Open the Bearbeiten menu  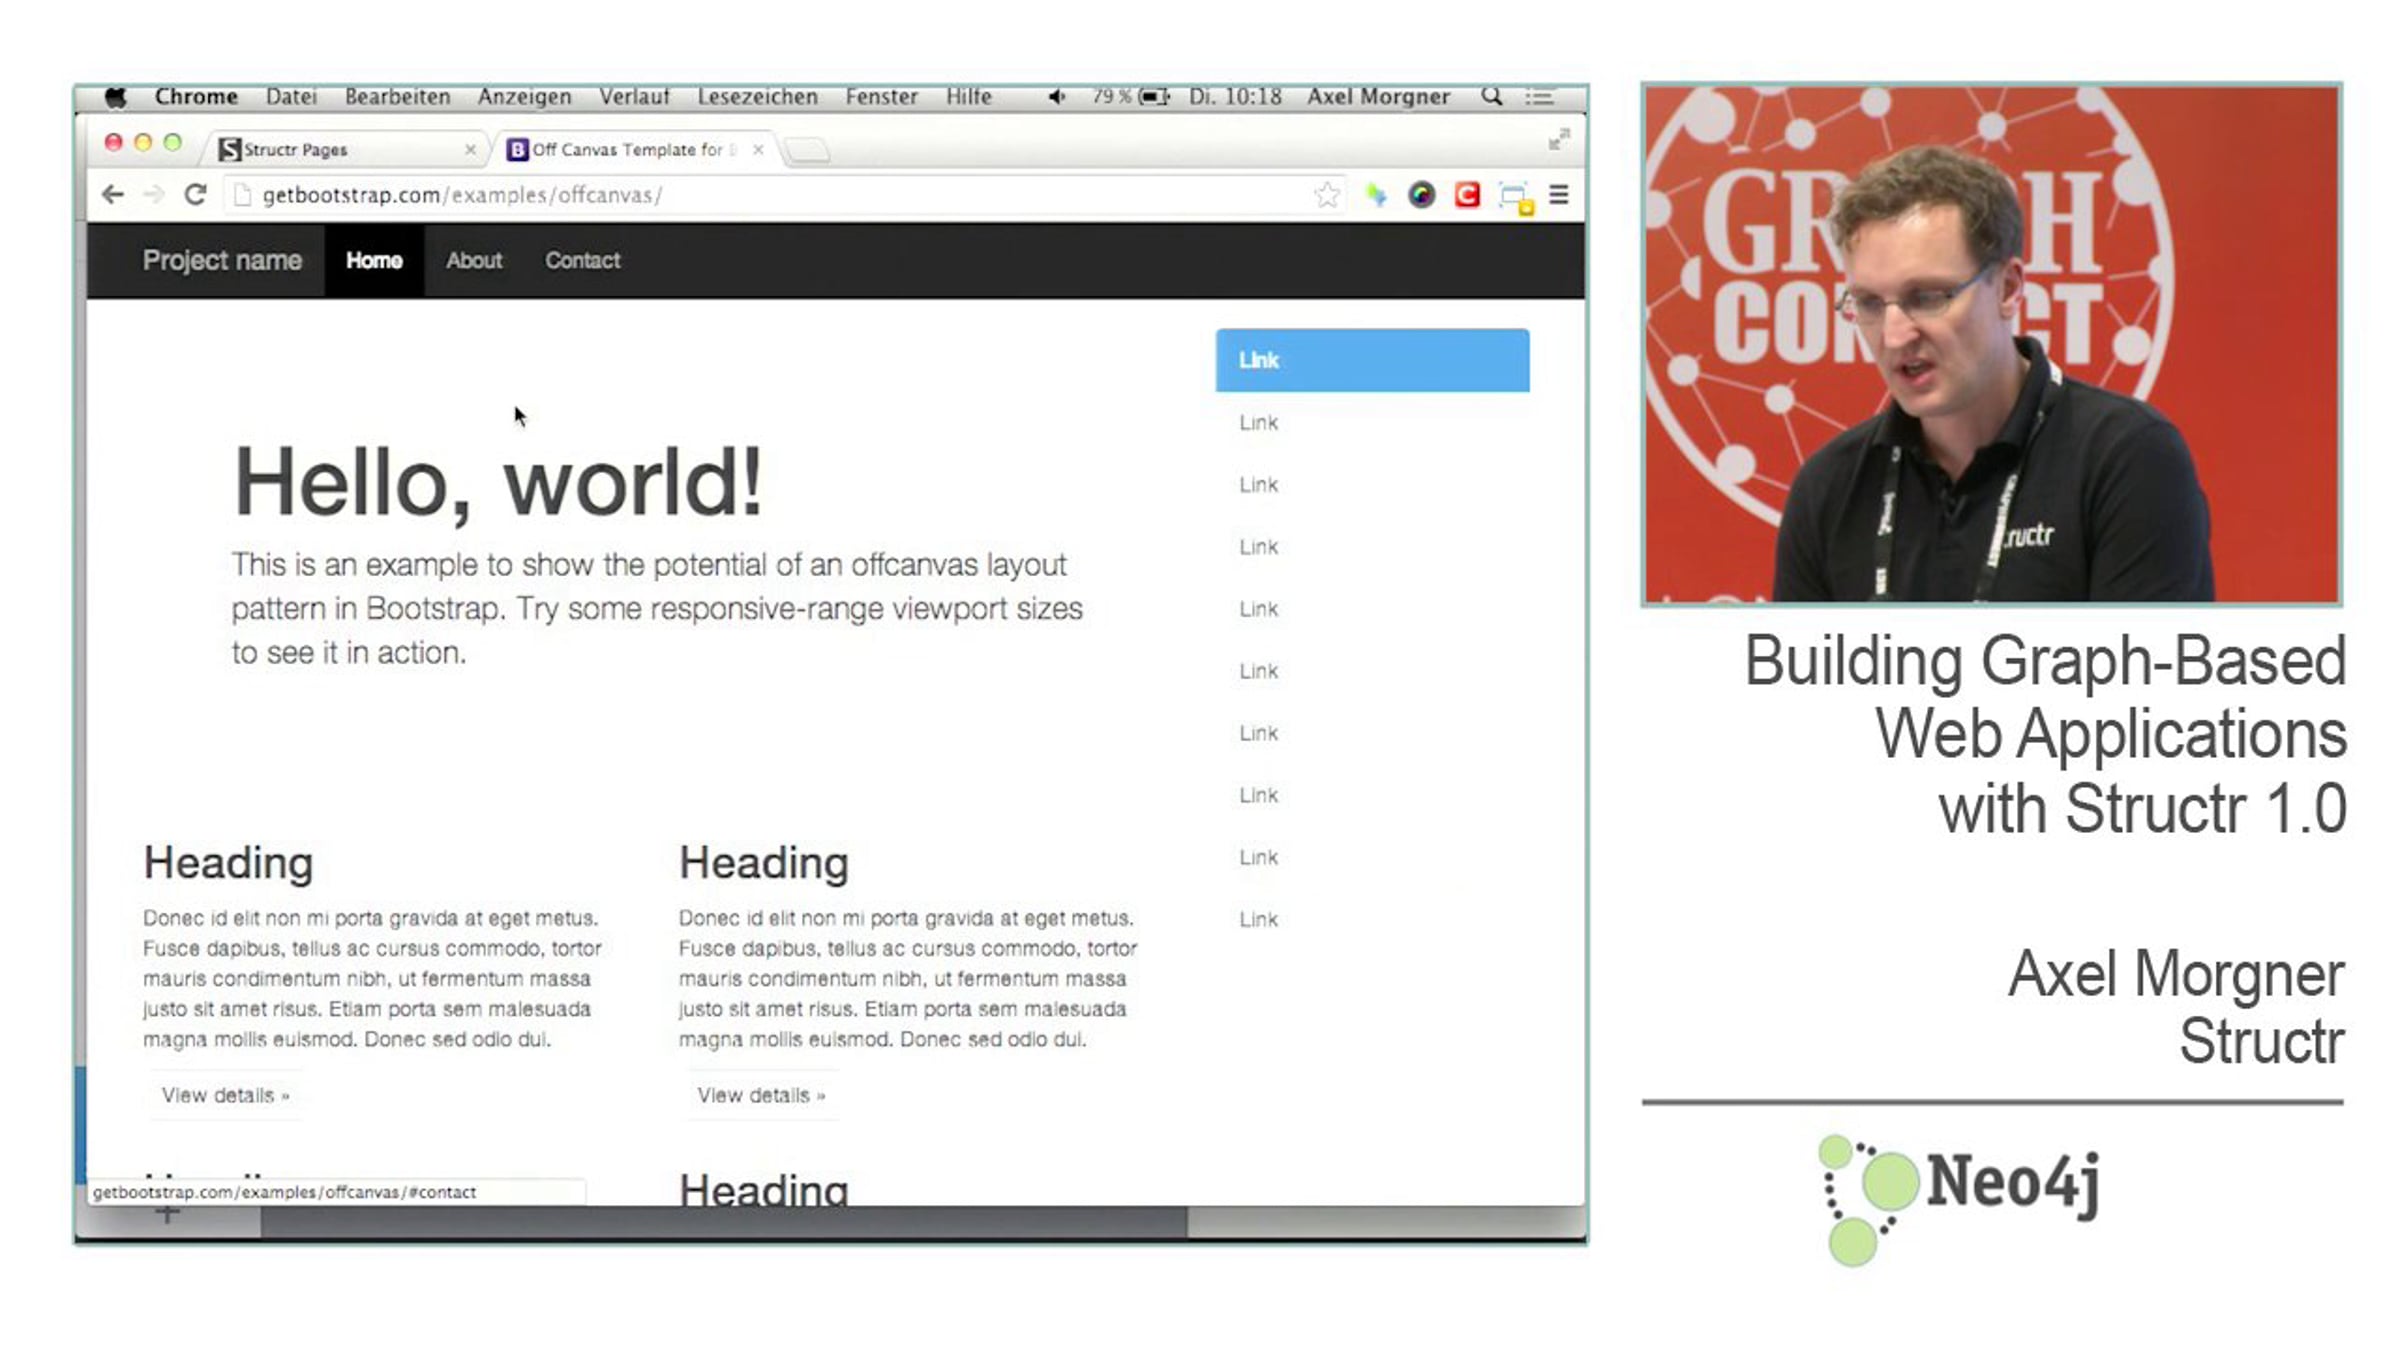398,97
